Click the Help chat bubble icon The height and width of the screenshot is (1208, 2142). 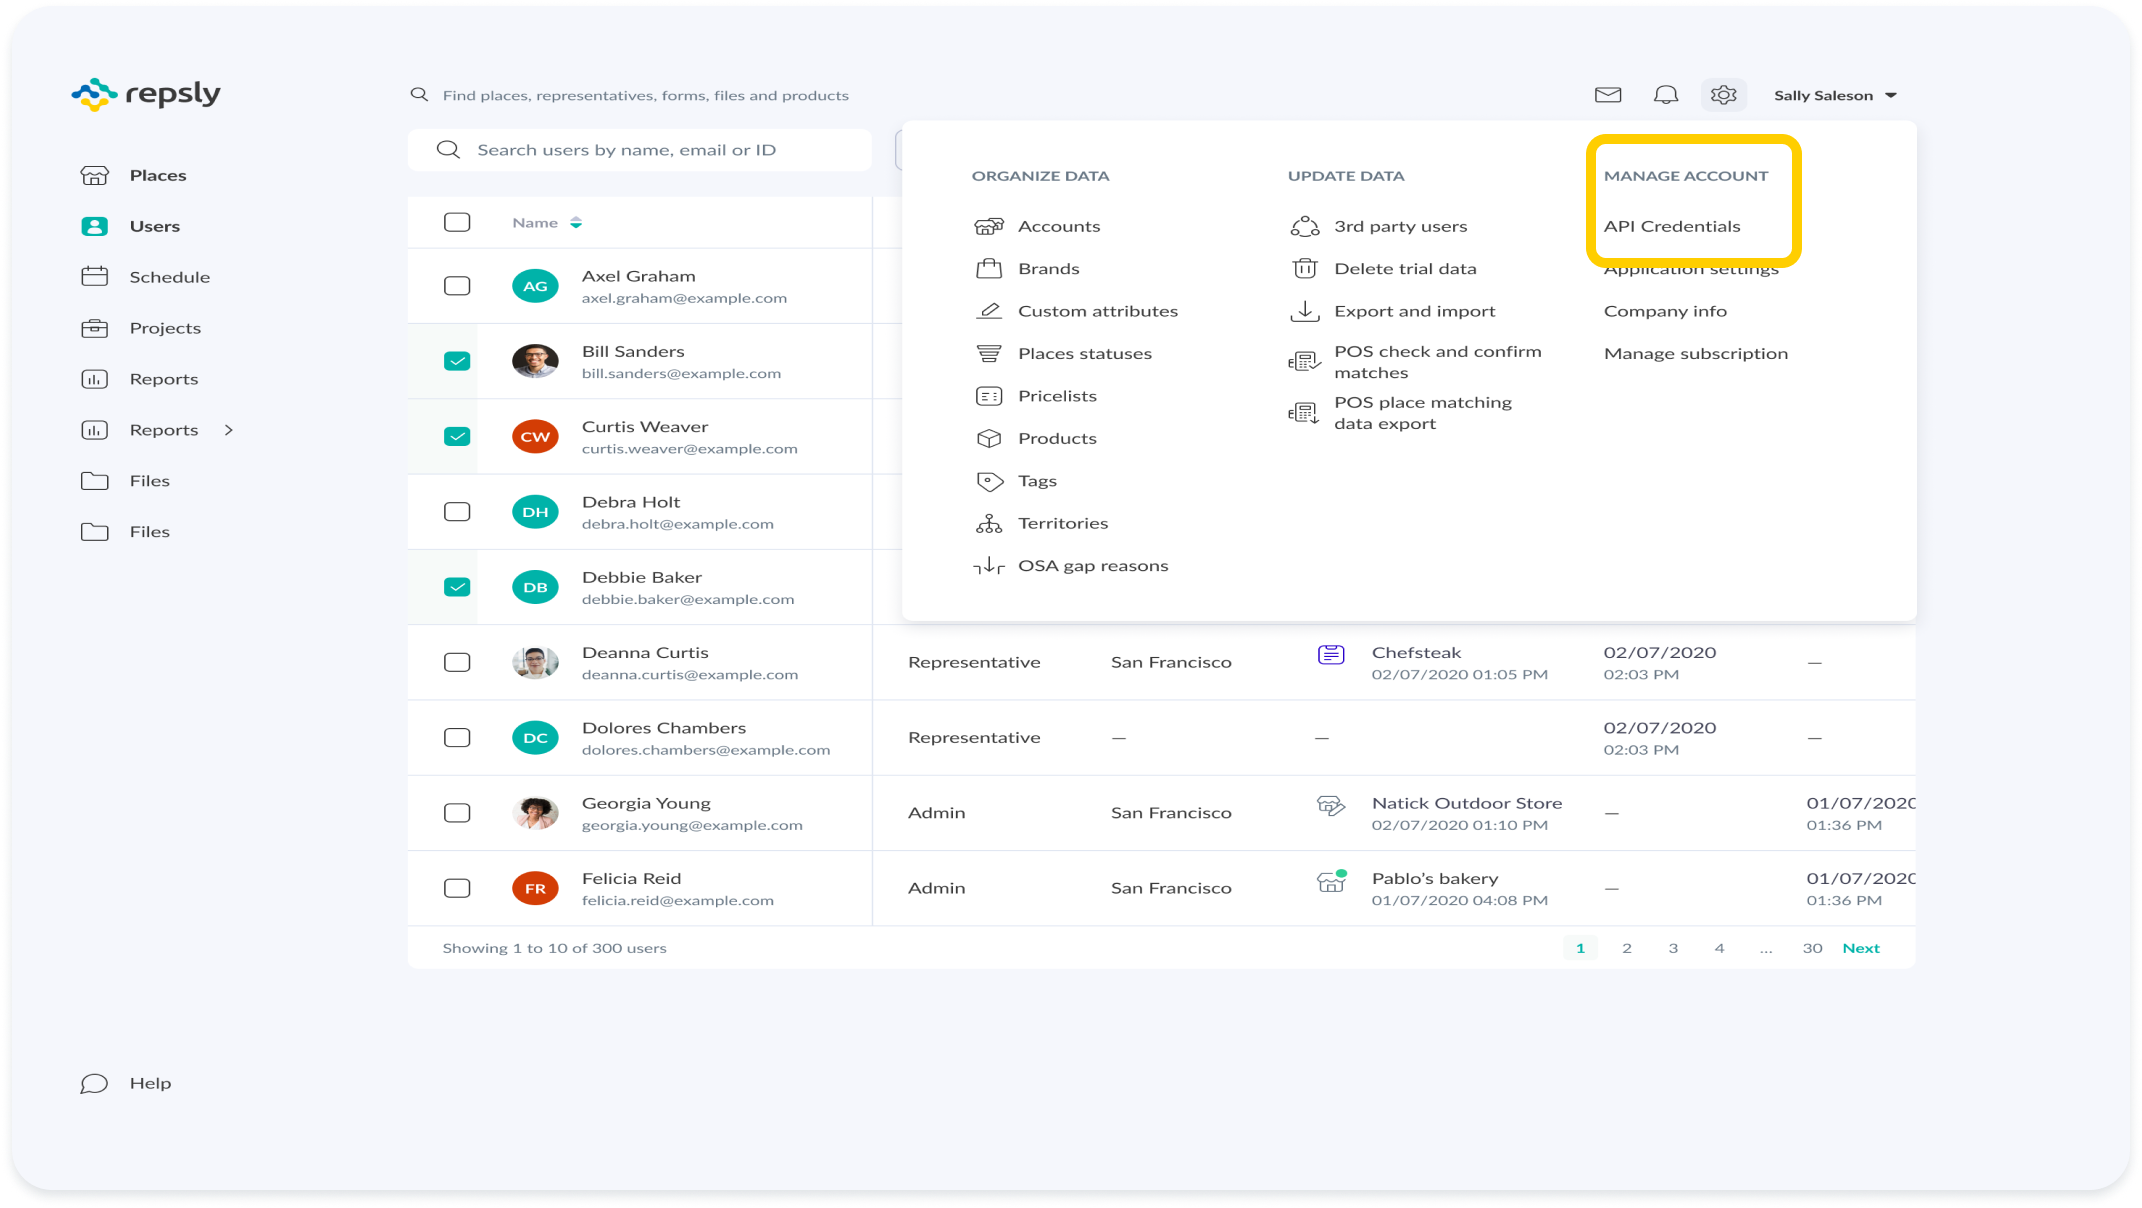coord(95,1083)
